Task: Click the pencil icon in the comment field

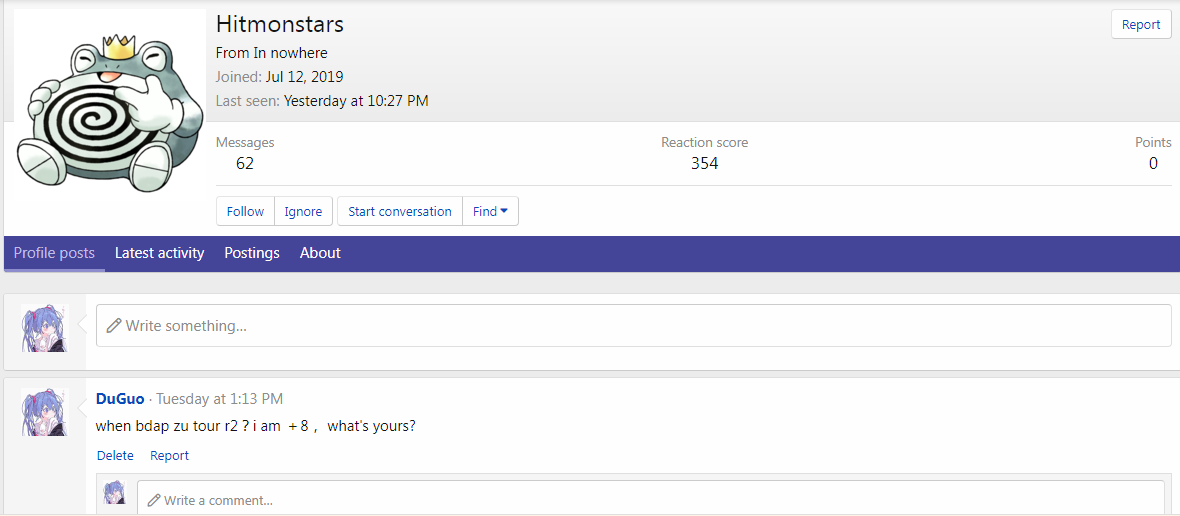Action: [x=153, y=499]
